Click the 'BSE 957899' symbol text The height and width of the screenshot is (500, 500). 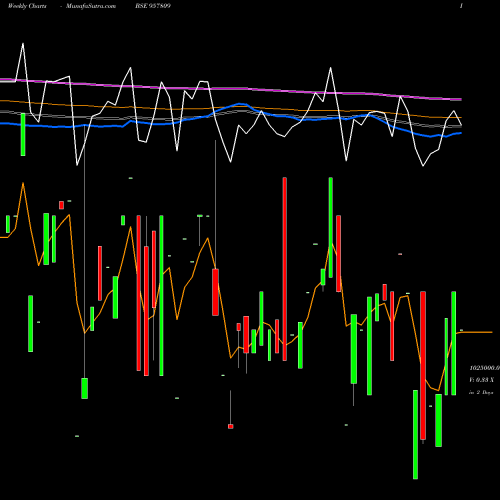tap(153, 6)
